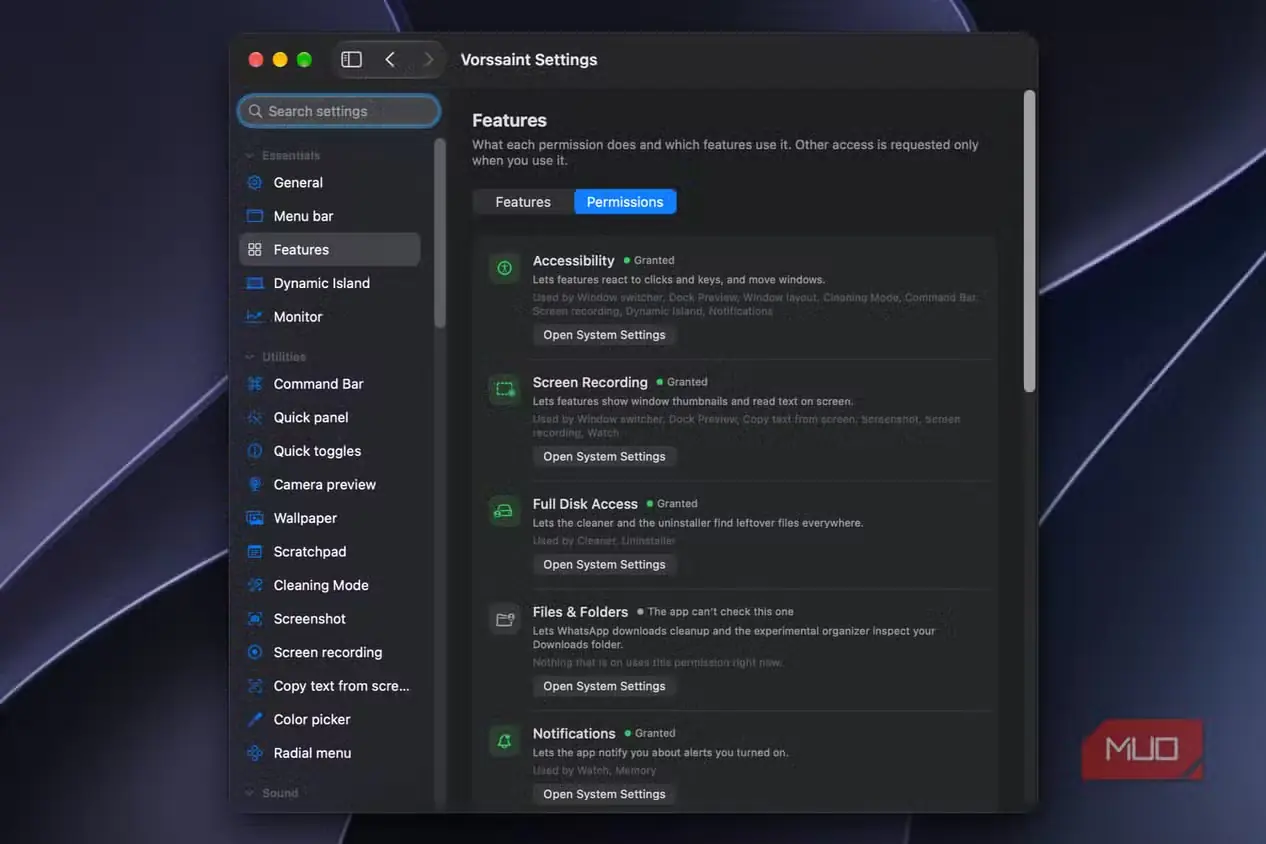Open System Settings for Full Disk Access
Viewport: 1266px width, 844px height.
pos(604,564)
